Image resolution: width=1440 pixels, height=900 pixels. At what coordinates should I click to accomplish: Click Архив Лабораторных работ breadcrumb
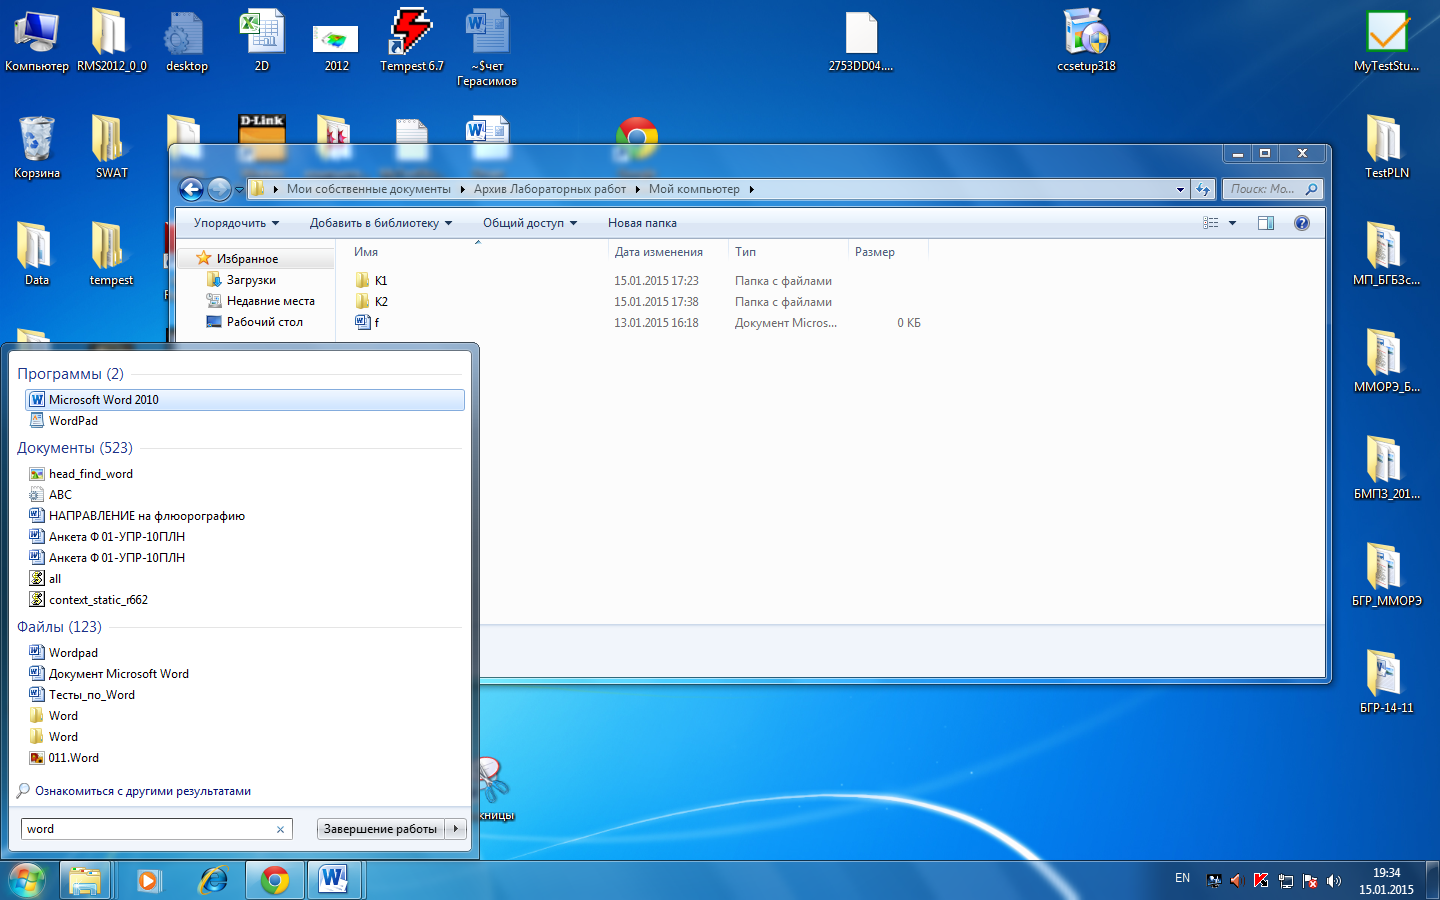click(550, 189)
